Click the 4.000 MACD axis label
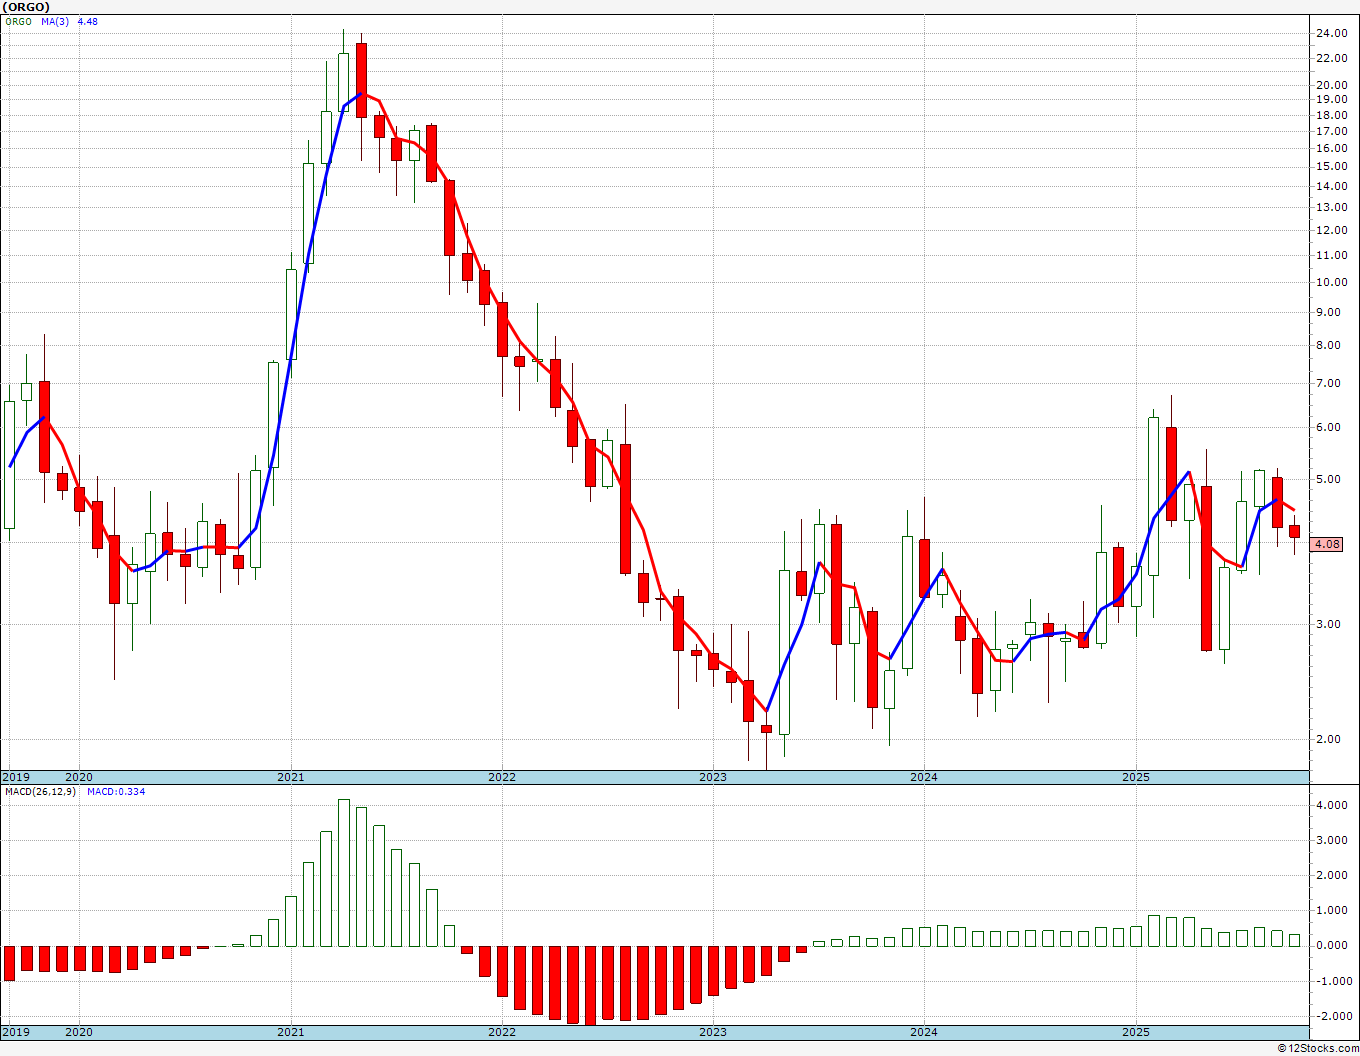This screenshot has width=1360, height=1056. [1332, 805]
